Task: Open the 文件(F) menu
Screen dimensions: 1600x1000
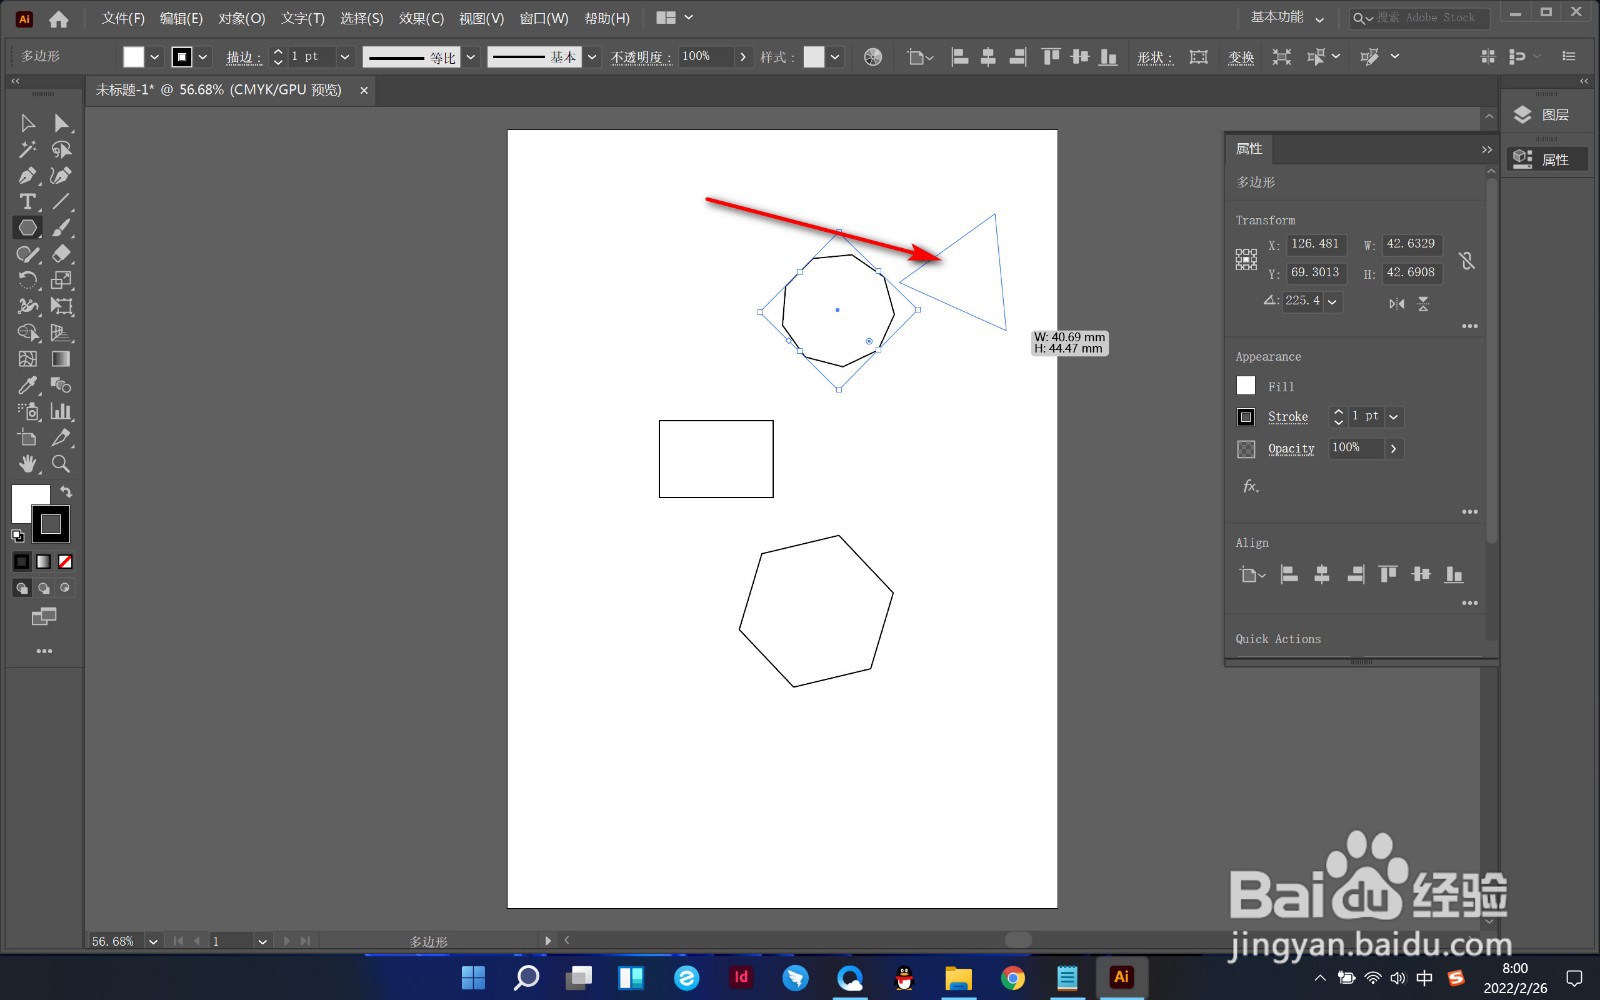Action: point(123,18)
